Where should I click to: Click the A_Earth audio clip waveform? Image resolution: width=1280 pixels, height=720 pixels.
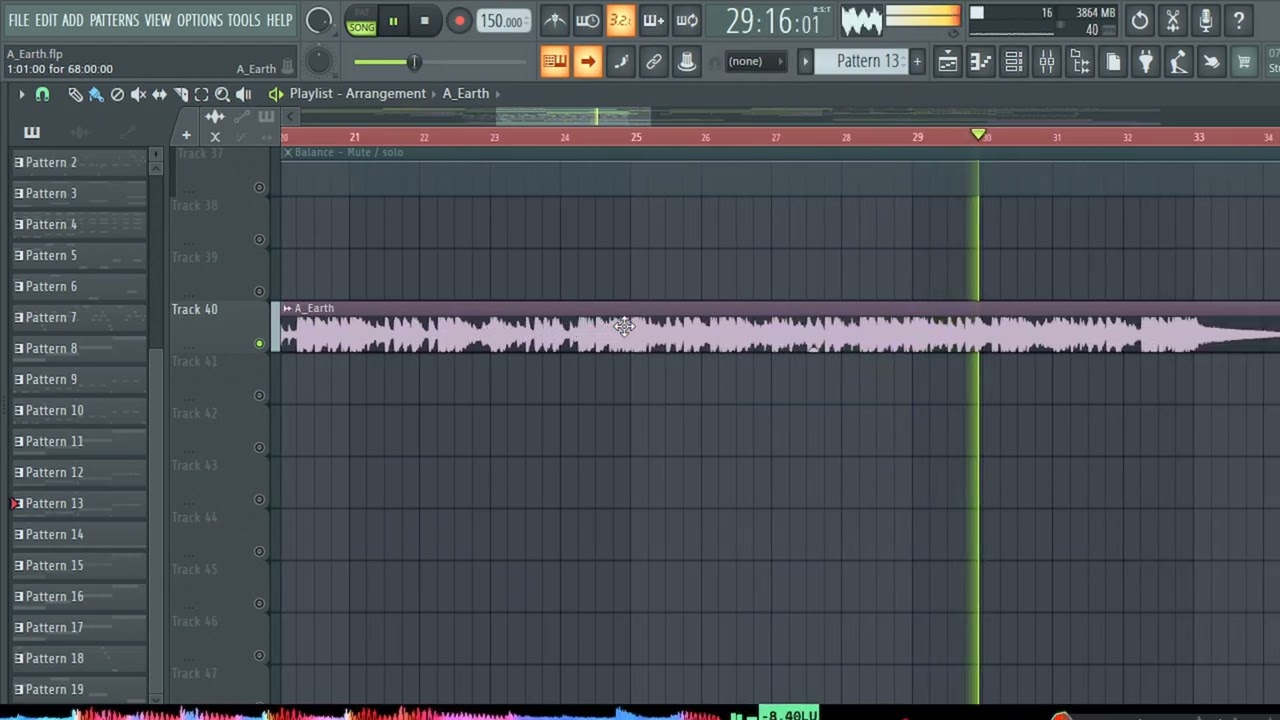click(780, 334)
